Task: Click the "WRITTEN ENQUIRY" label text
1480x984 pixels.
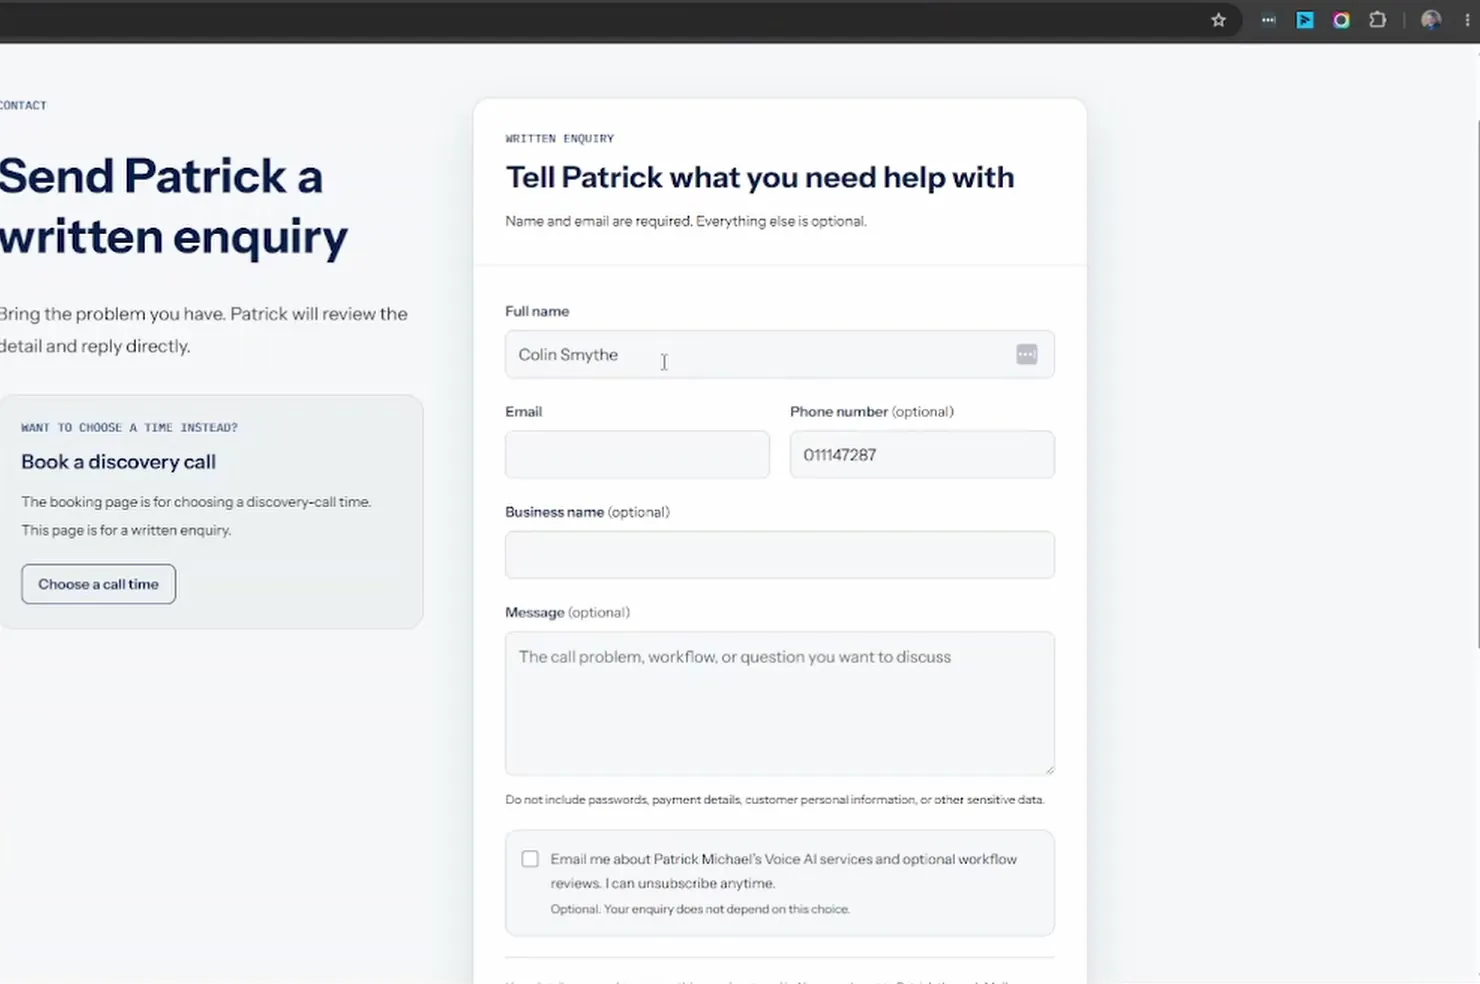Action: (x=560, y=138)
